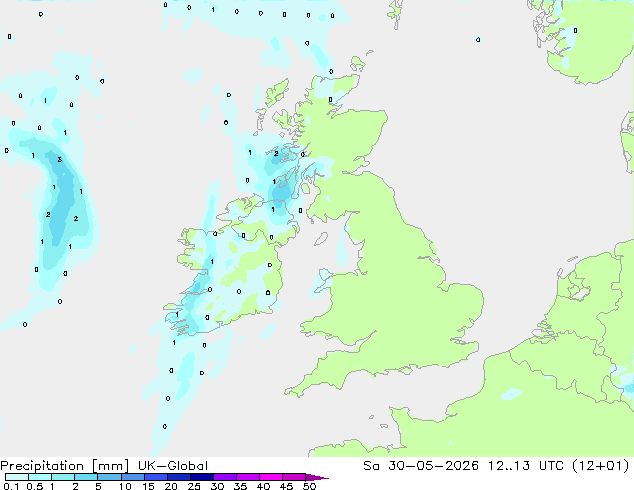This screenshot has width=634, height=490.
Task: Select the 2–5 mm legend color swatch
Action: [86, 477]
